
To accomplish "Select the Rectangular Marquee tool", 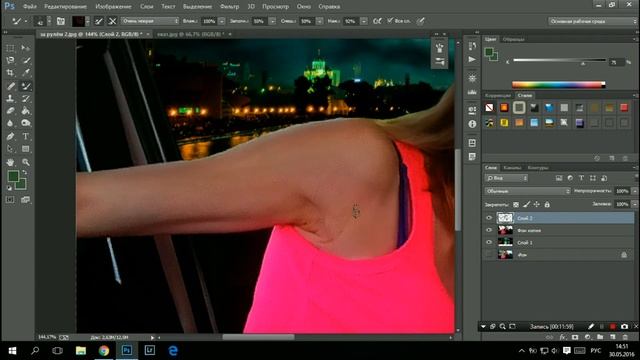I will (10, 48).
